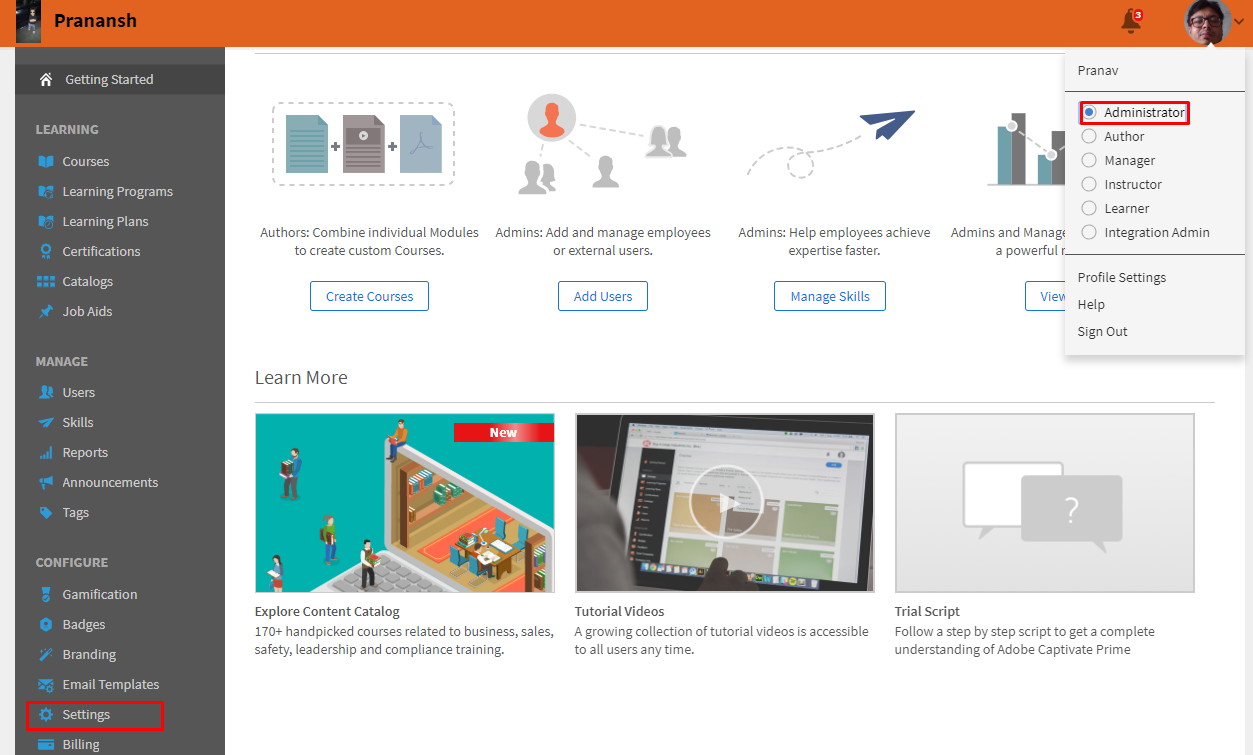Open Courses via its book icon
The image size is (1253, 755).
pyautogui.click(x=46, y=161)
